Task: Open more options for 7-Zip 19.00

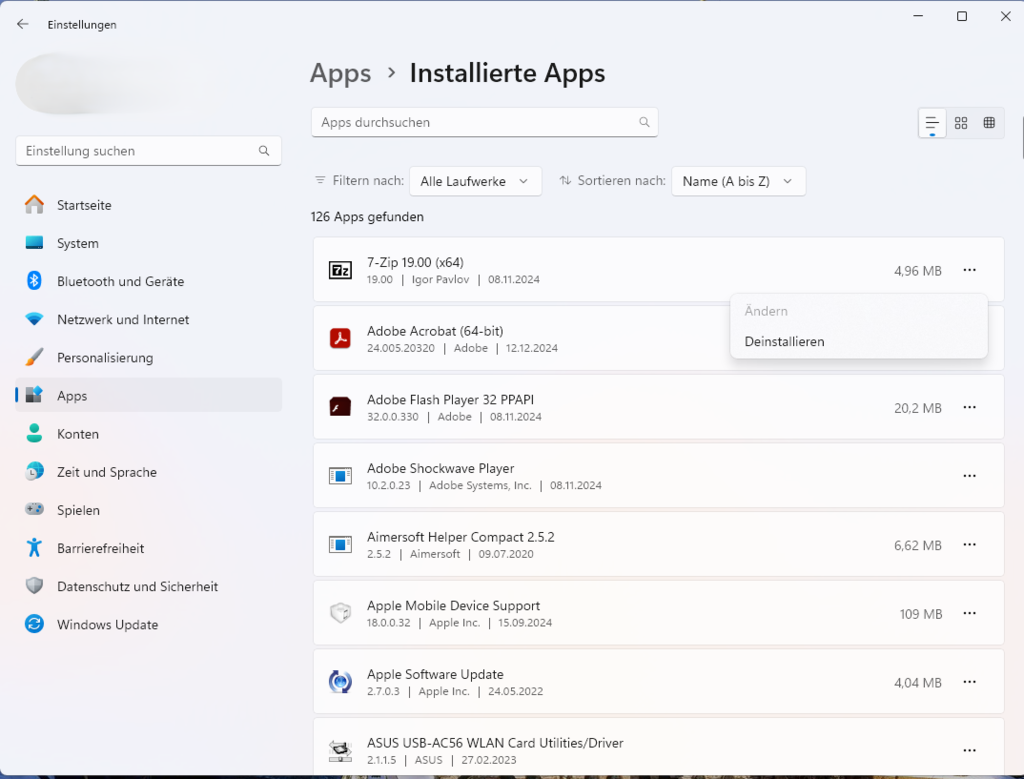Action: 970,270
